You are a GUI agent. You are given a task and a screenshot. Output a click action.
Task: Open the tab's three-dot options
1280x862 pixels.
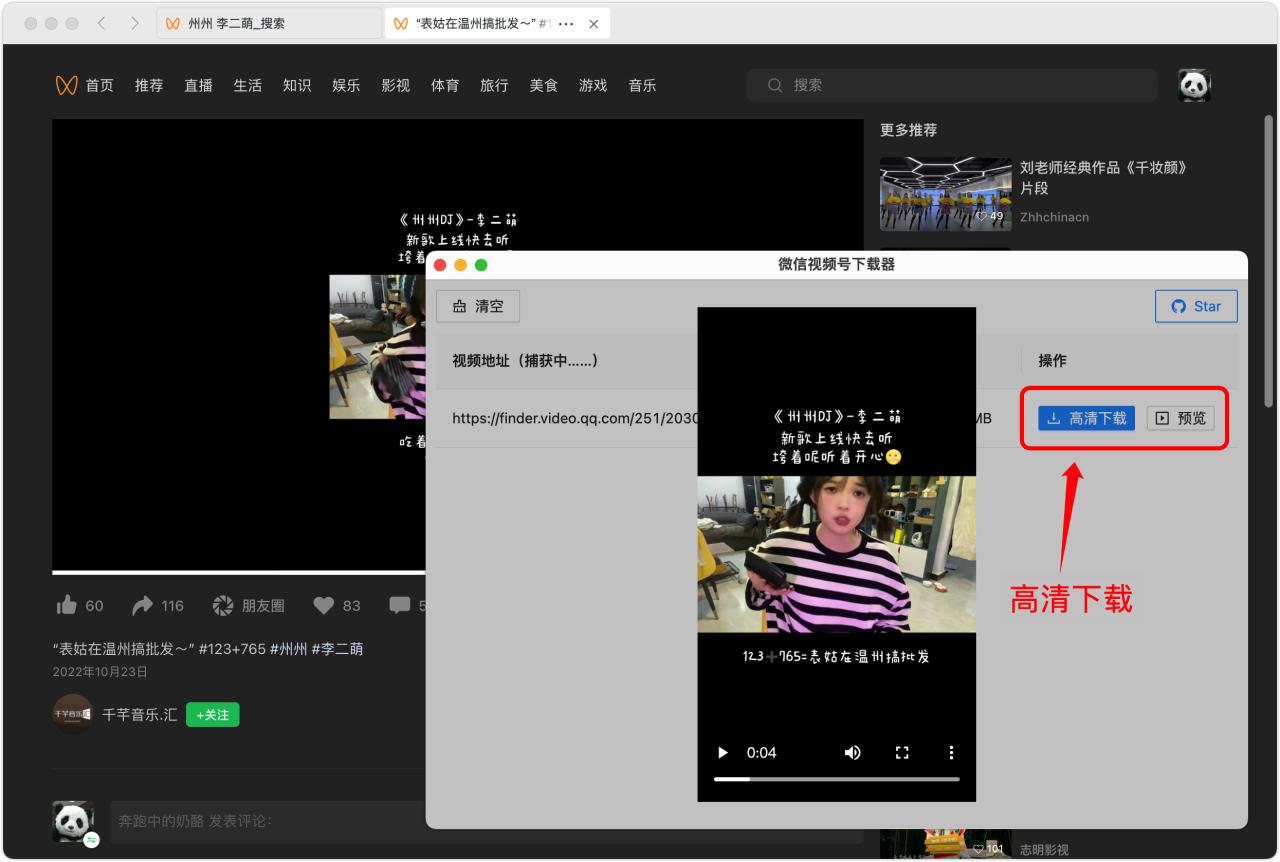point(566,23)
